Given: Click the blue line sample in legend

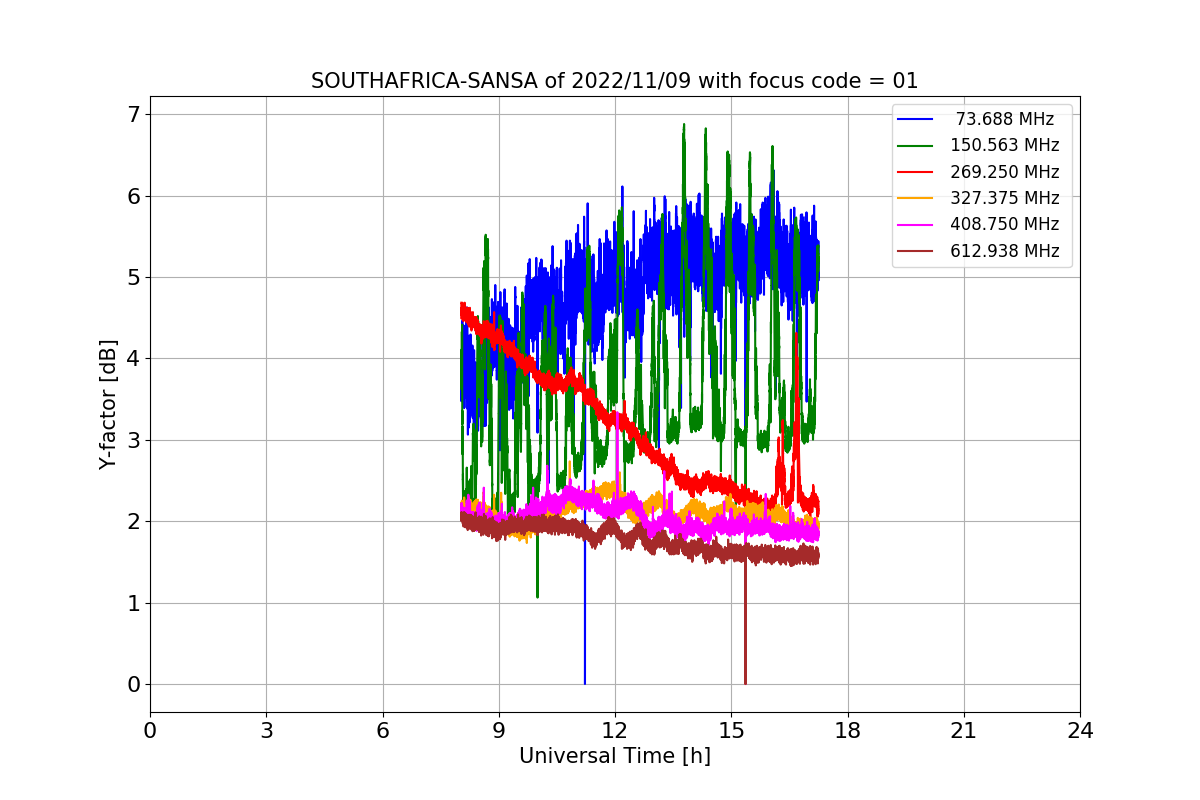Looking at the screenshot, I should [915, 119].
